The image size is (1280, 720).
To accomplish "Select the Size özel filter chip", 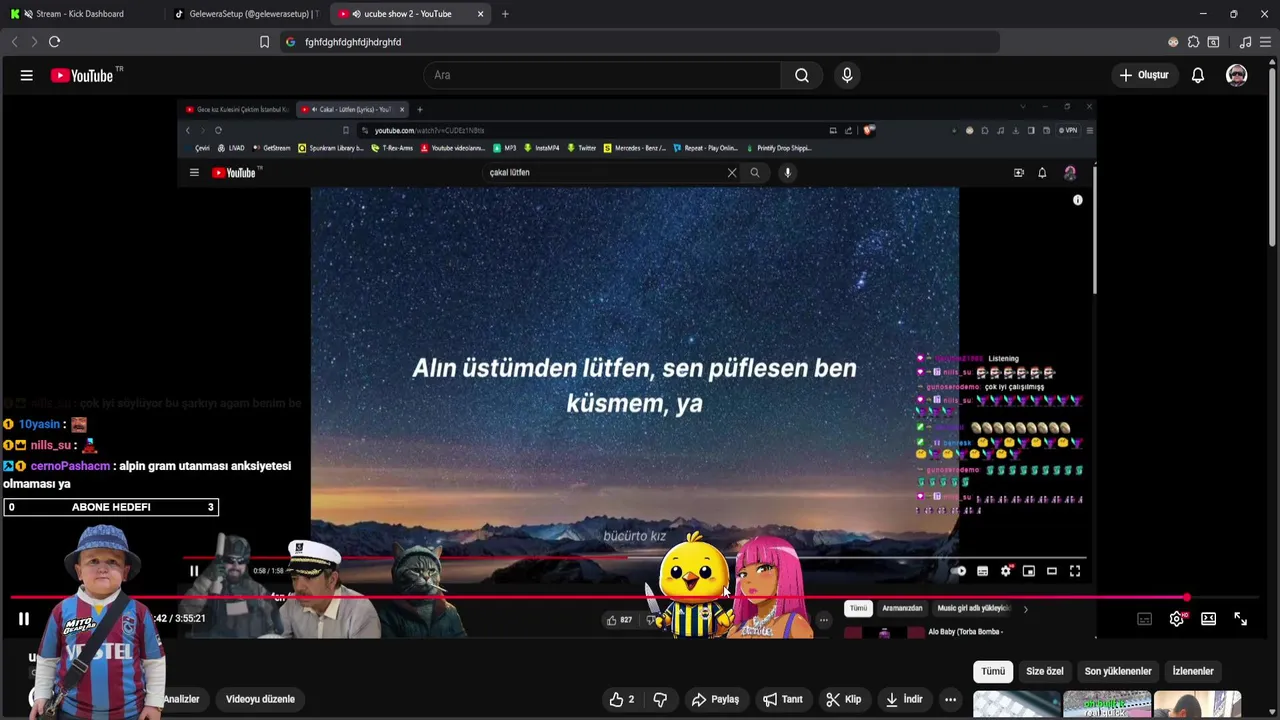I will click(1045, 671).
